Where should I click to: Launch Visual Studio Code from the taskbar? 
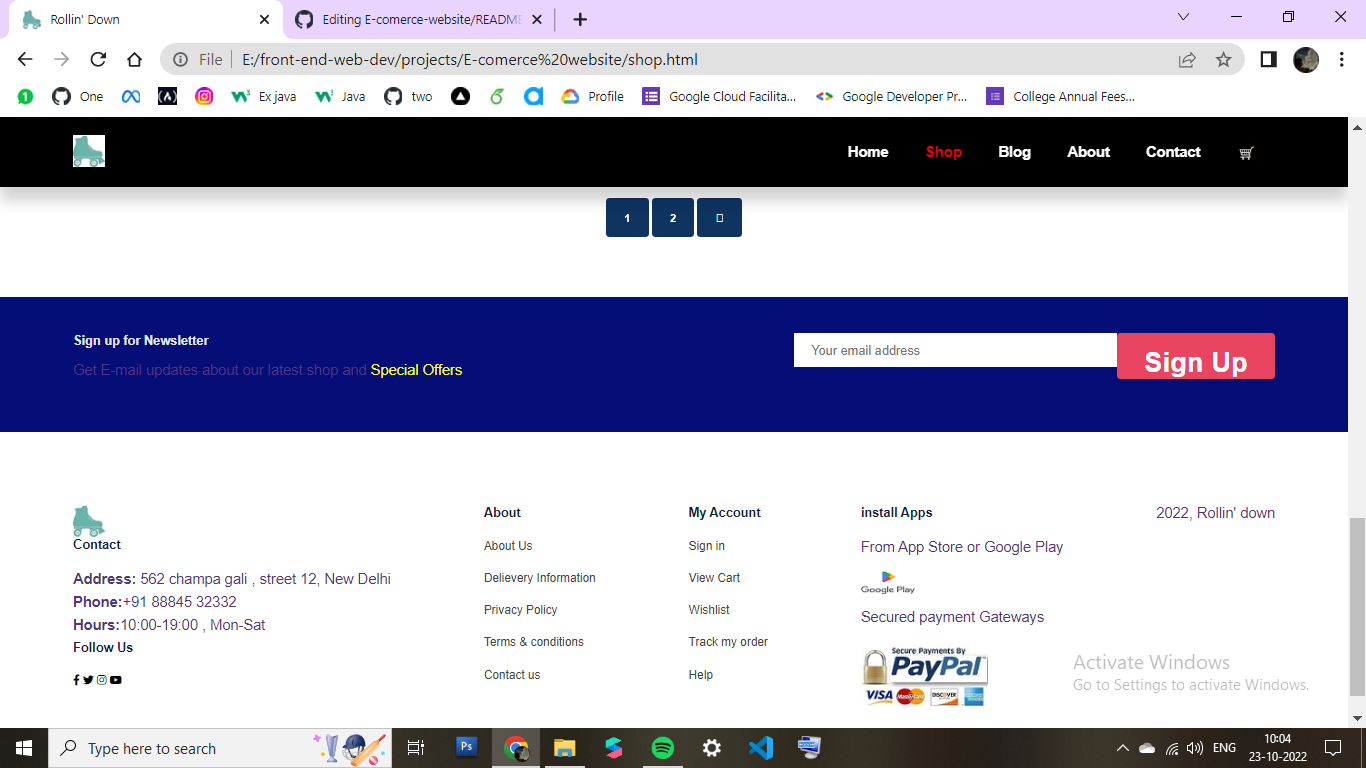[761, 748]
